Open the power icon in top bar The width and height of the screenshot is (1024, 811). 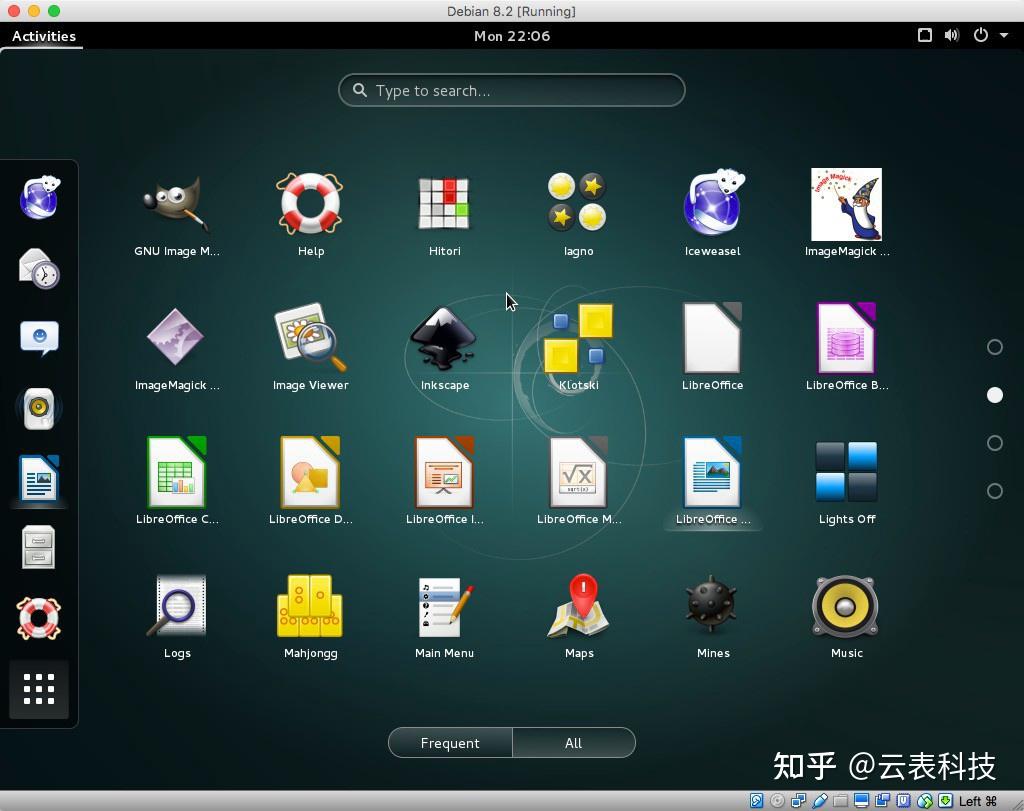pyautogui.click(x=981, y=35)
